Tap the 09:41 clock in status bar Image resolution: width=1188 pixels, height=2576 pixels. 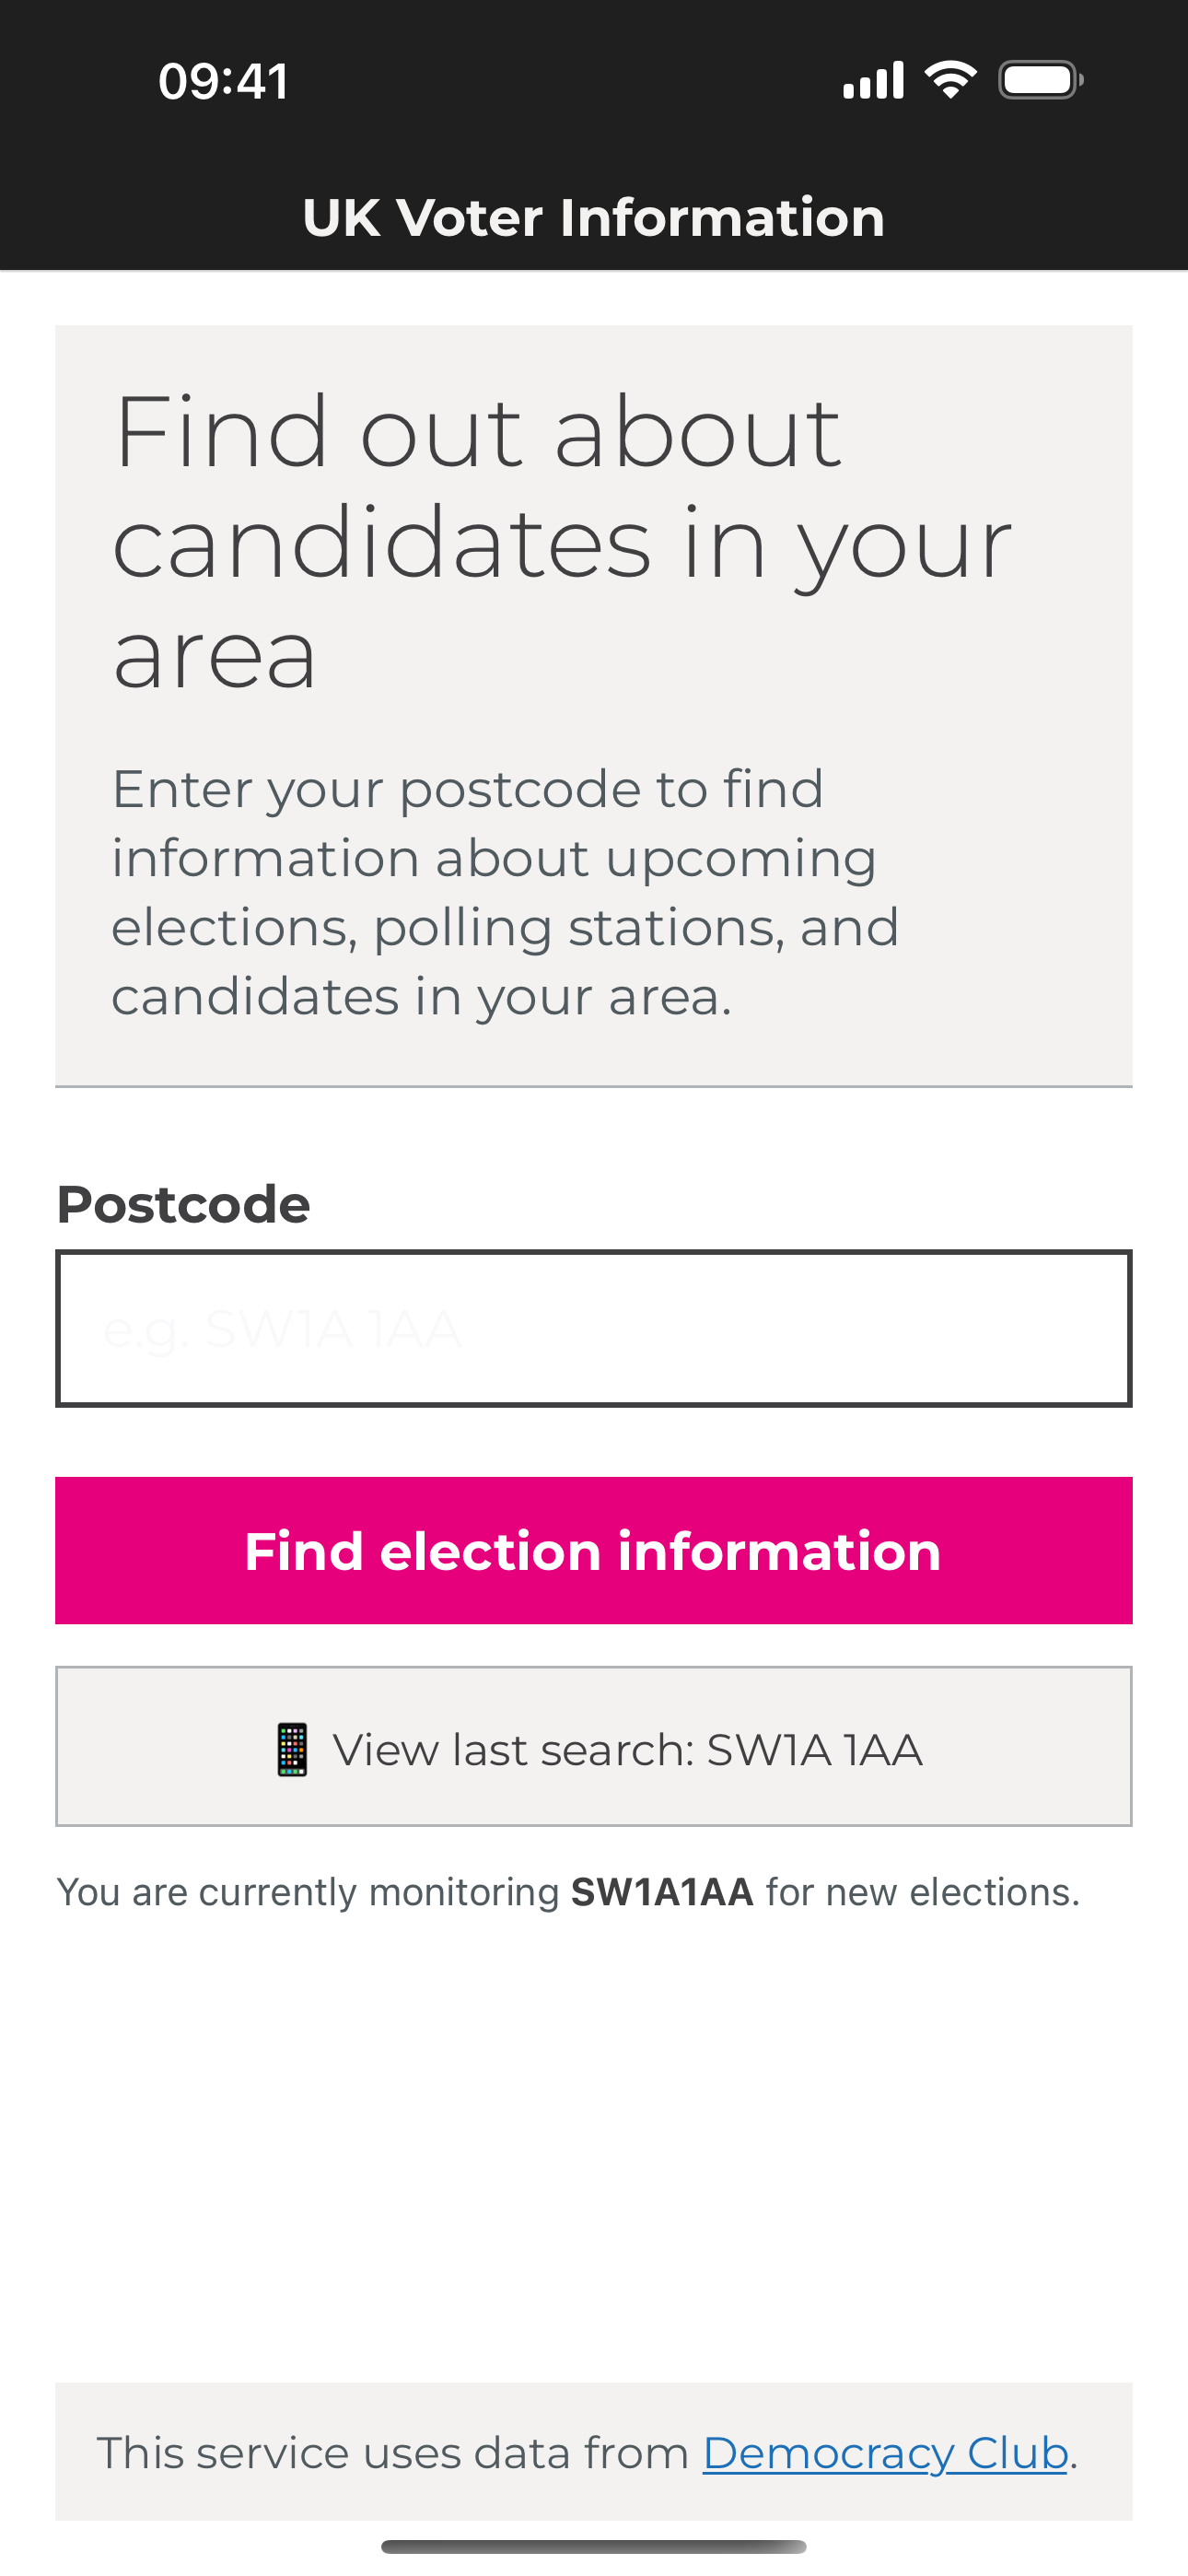[224, 81]
